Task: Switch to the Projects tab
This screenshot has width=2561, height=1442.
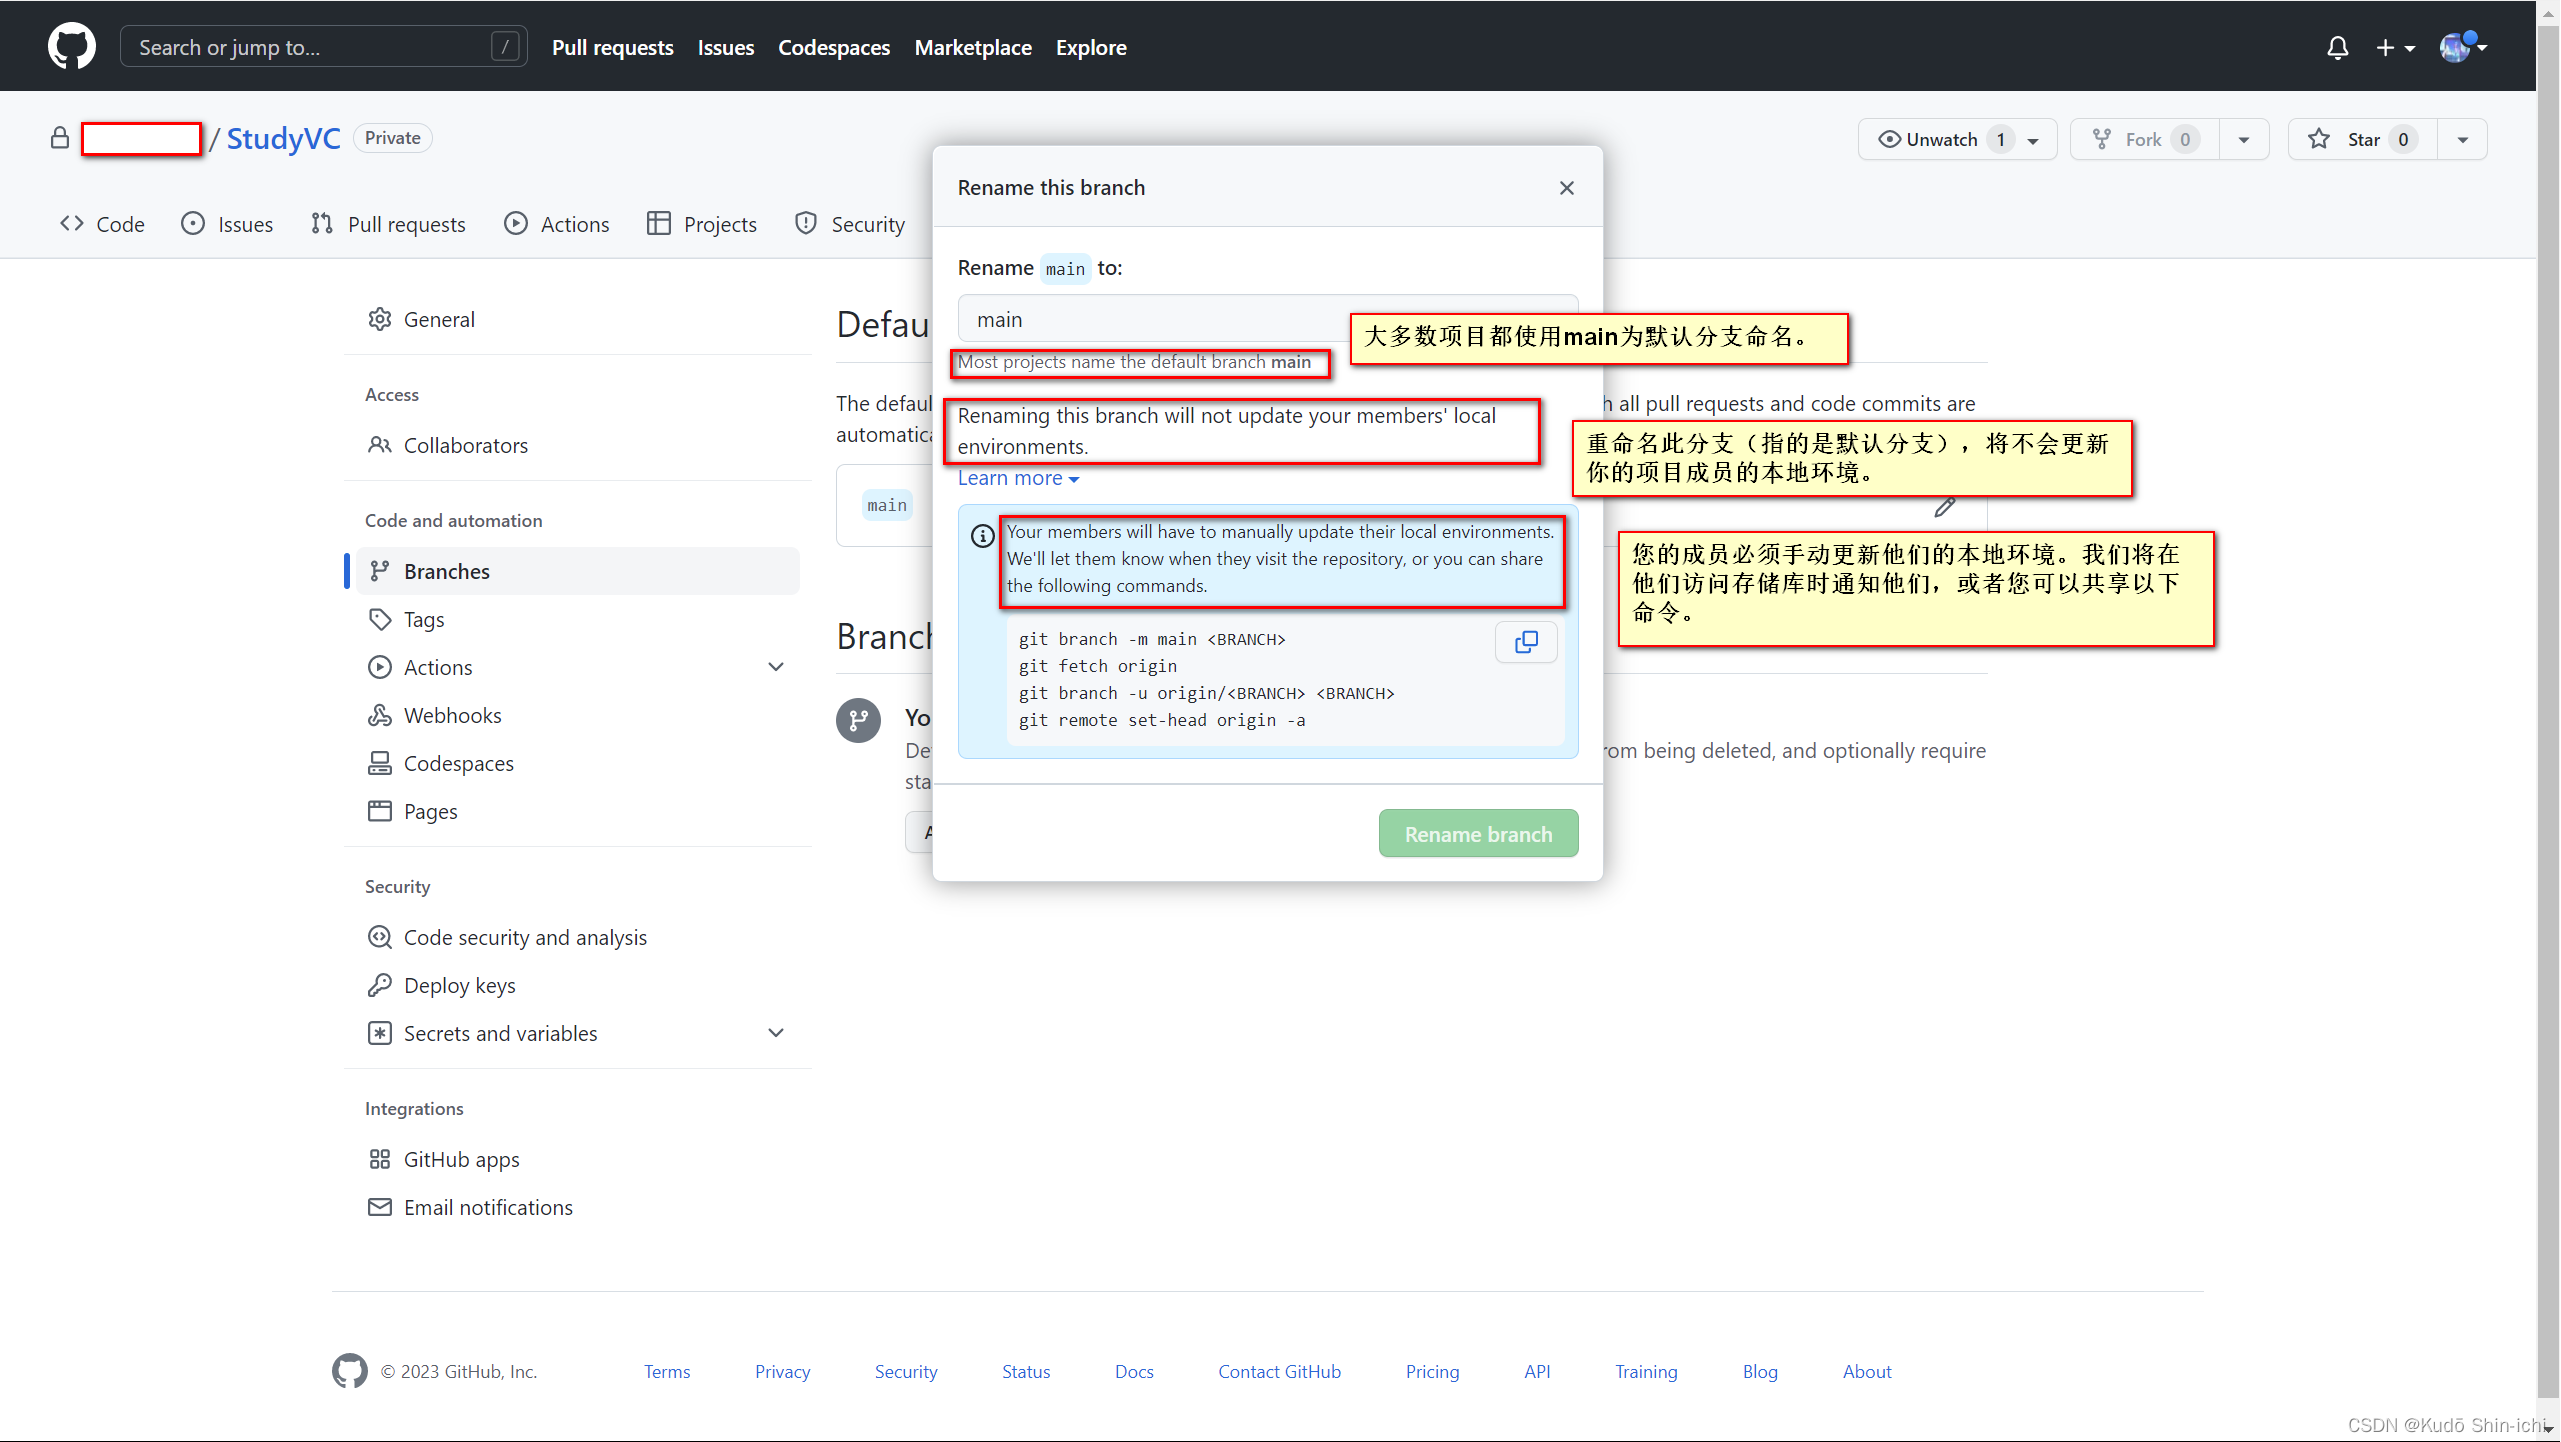Action: [702, 224]
